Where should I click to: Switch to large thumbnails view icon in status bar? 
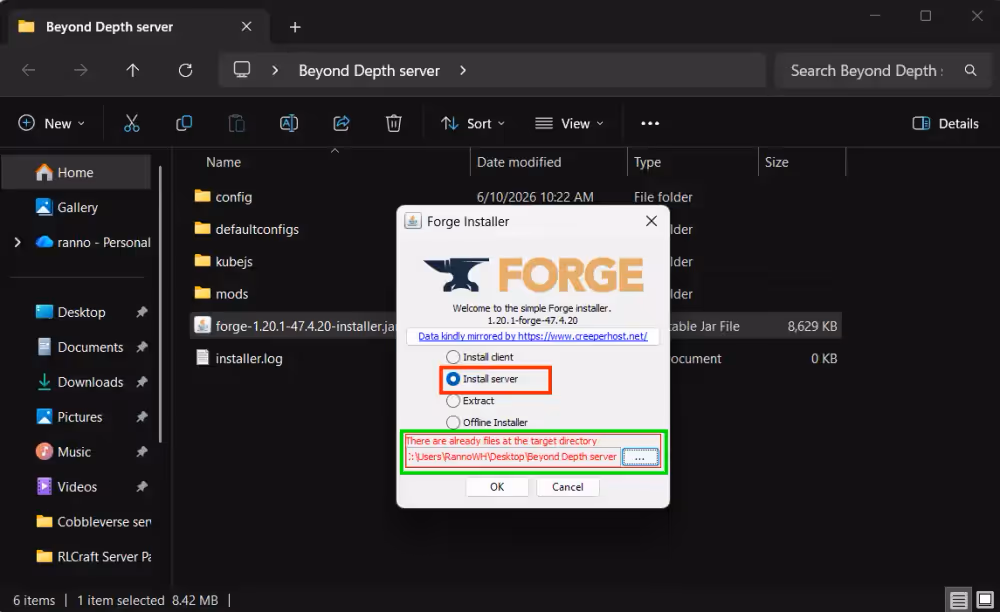pyautogui.click(x=985, y=600)
